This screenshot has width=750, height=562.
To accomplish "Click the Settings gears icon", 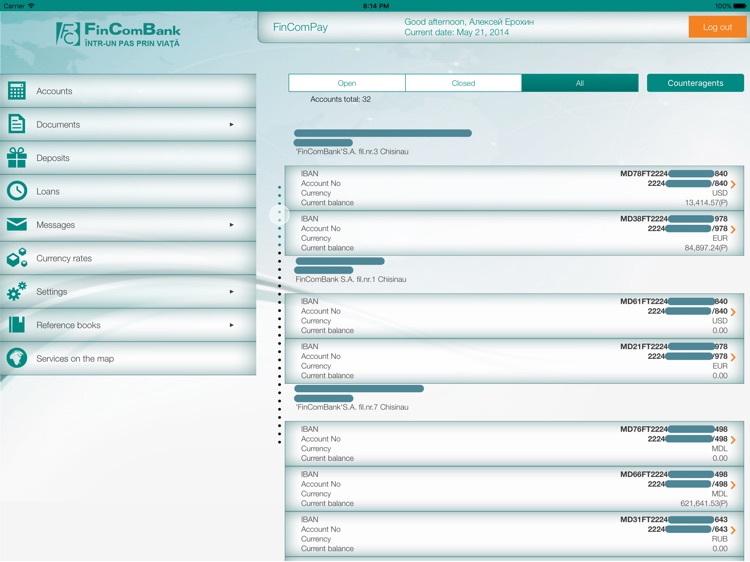I will tap(17, 291).
